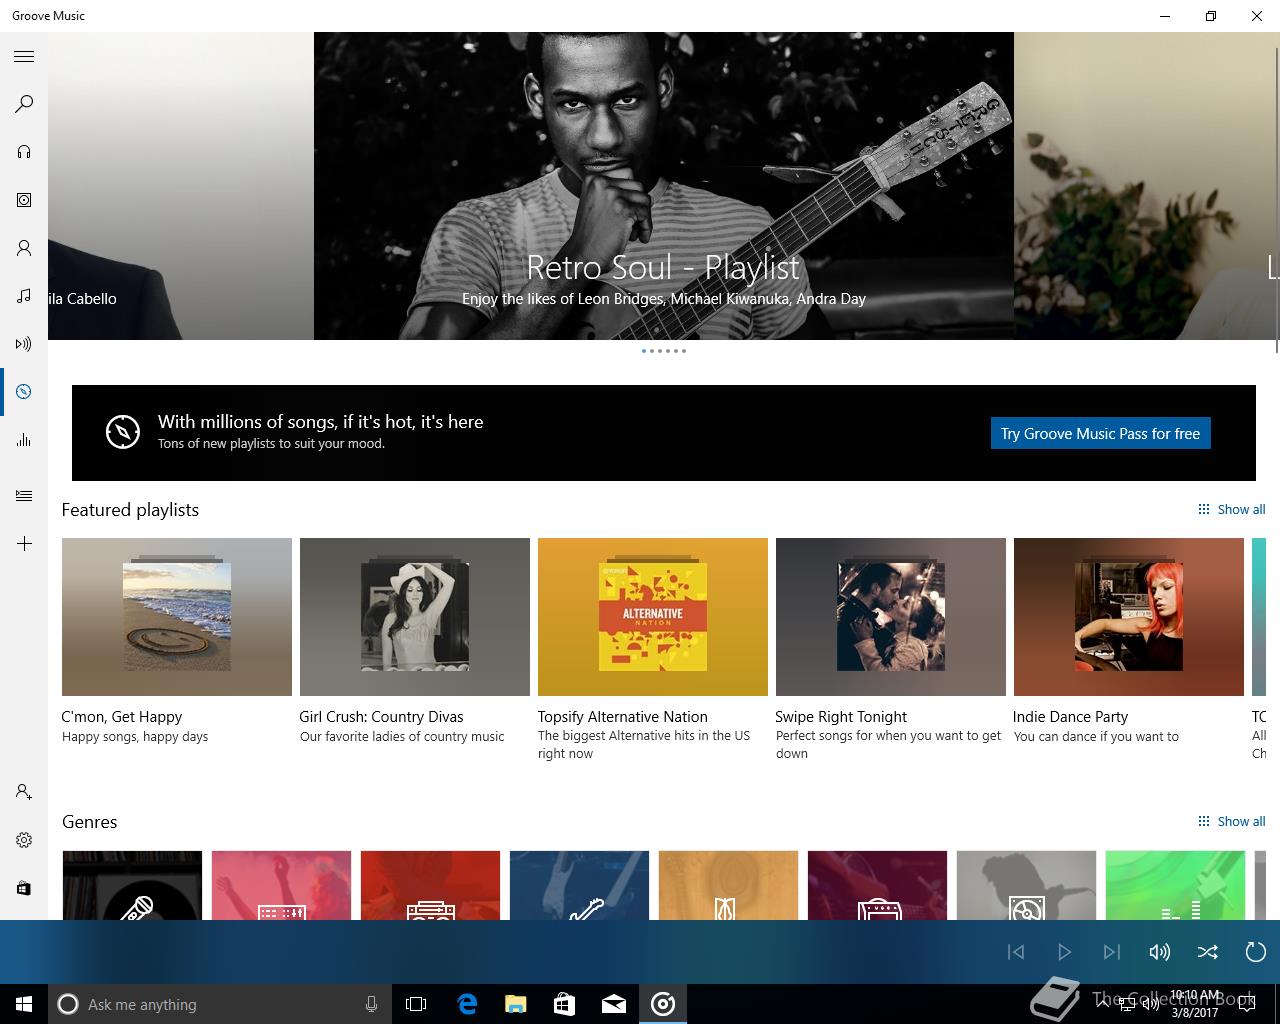Select the gray turntable genre tile

pos(1026,885)
